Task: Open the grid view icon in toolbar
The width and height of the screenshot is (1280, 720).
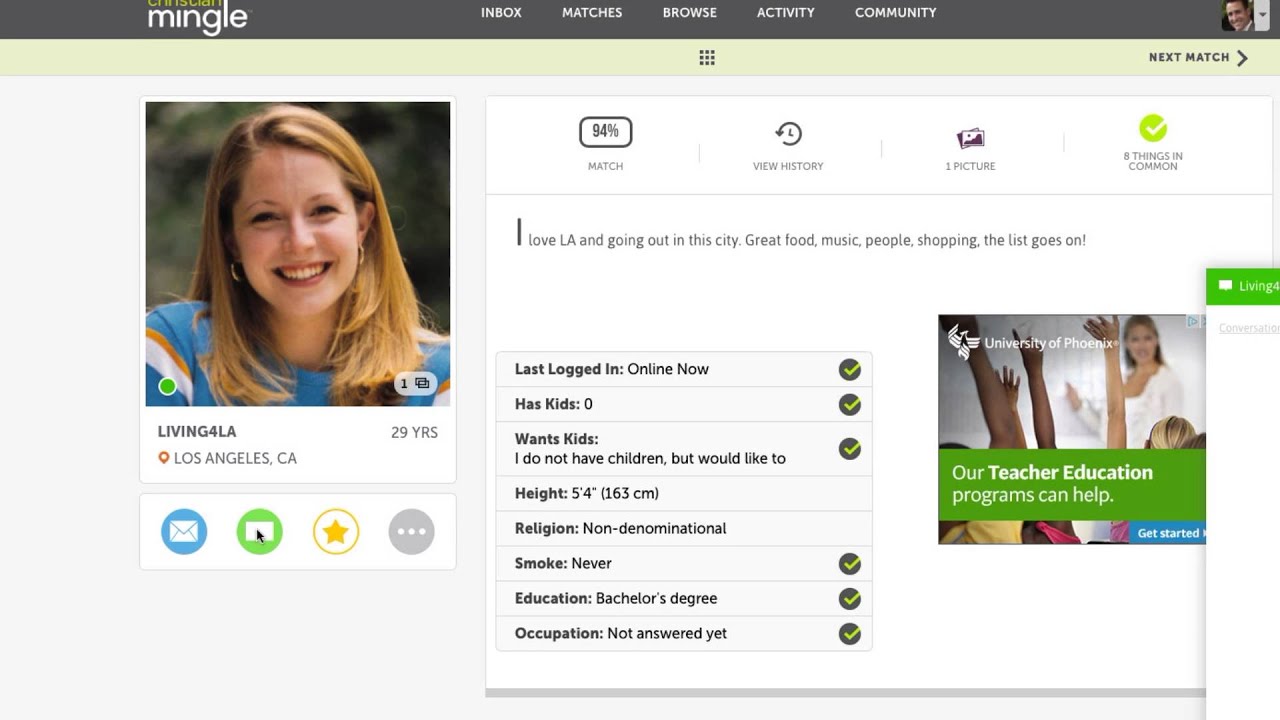Action: click(x=707, y=57)
